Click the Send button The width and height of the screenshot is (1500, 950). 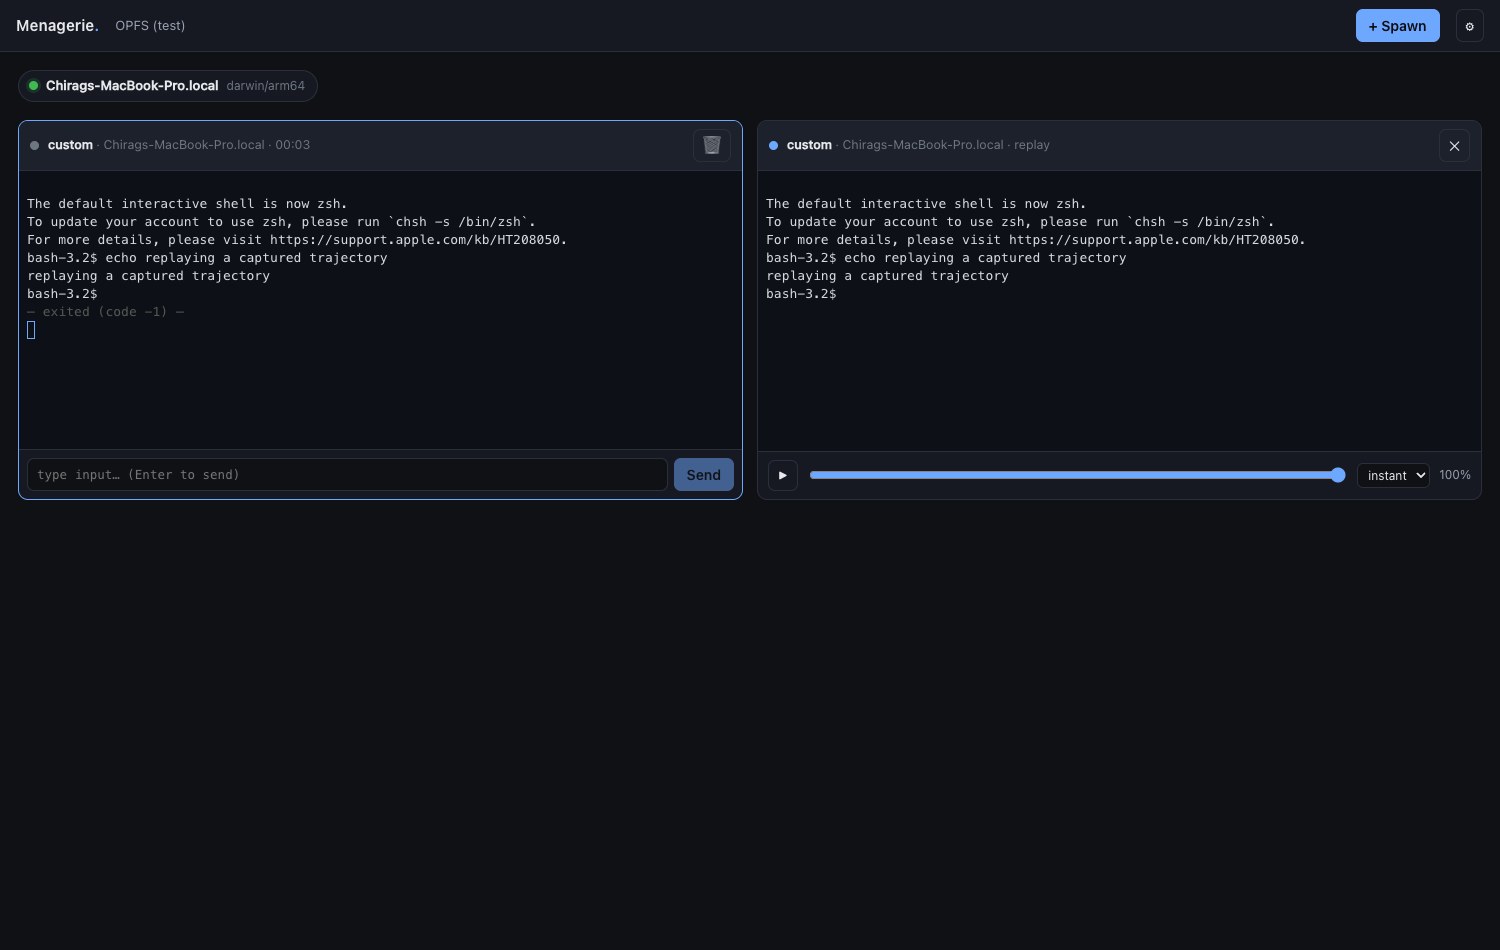pyautogui.click(x=704, y=475)
